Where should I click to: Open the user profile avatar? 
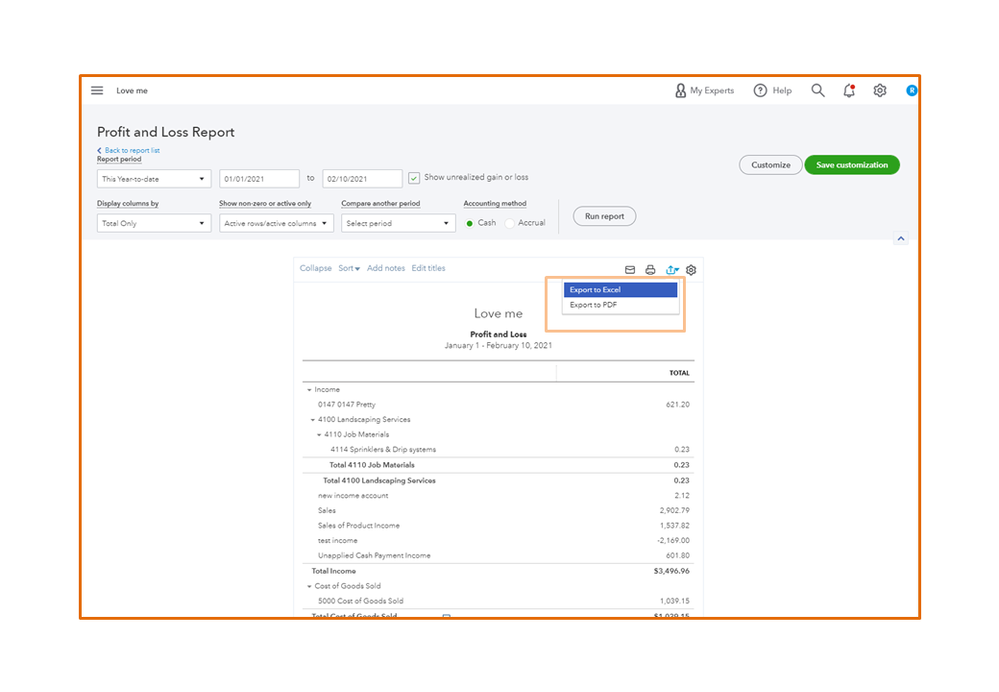(912, 90)
